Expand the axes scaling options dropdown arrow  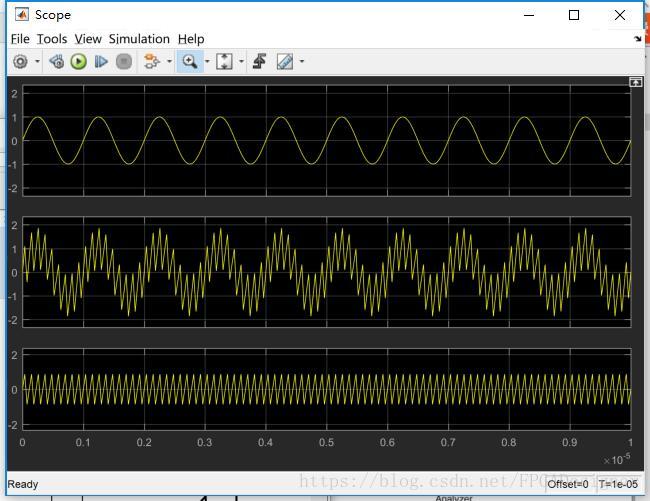[242, 62]
